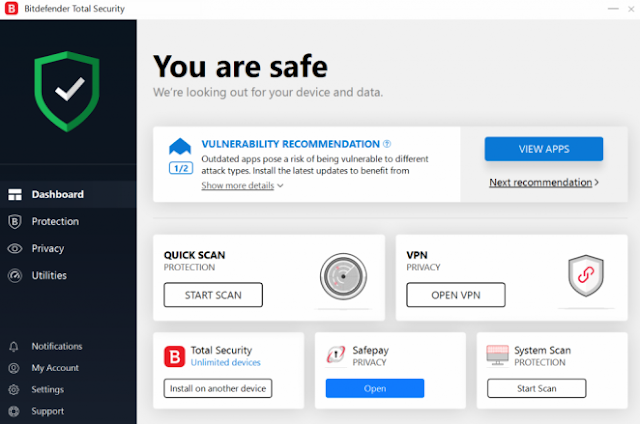Viewport: 640px width, 424px height.
Task: Click the My Account person icon
Action: pyautogui.click(x=14, y=368)
